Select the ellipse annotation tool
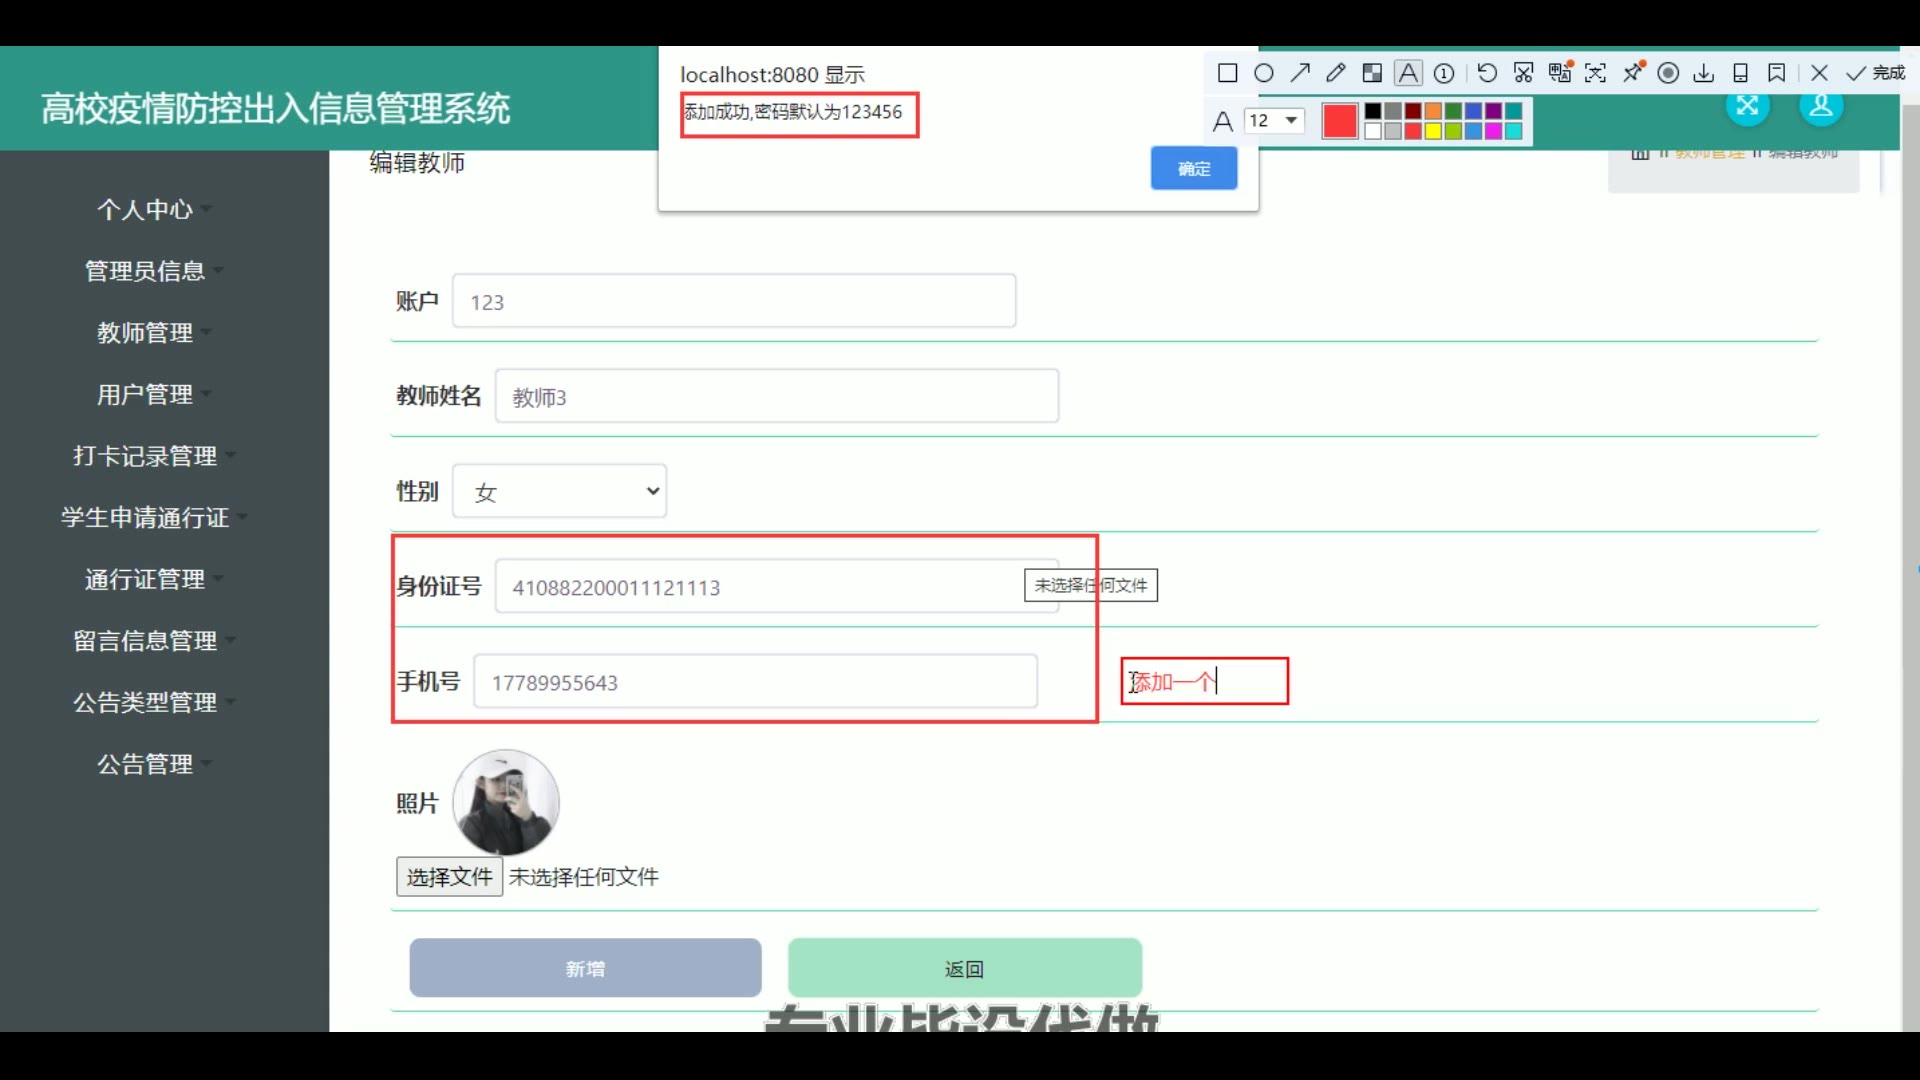The height and width of the screenshot is (1080, 1920). 1264,73
